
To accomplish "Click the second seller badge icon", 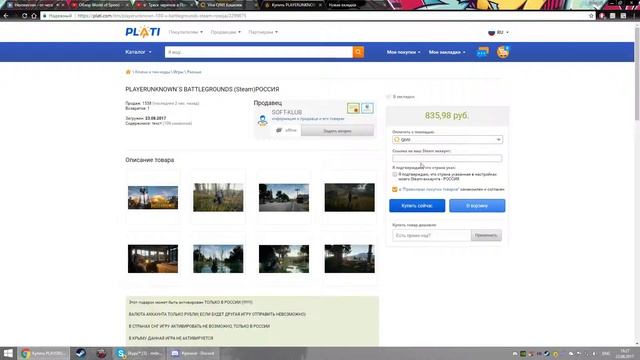I will (367, 108).
